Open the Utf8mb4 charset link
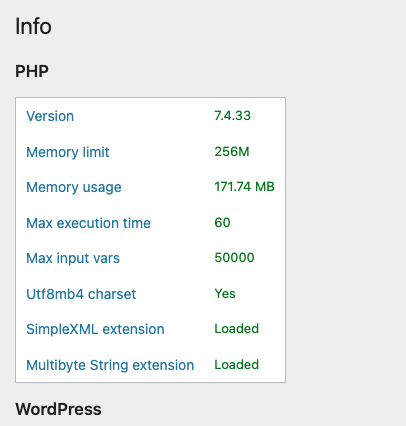406x426 pixels. (x=81, y=294)
